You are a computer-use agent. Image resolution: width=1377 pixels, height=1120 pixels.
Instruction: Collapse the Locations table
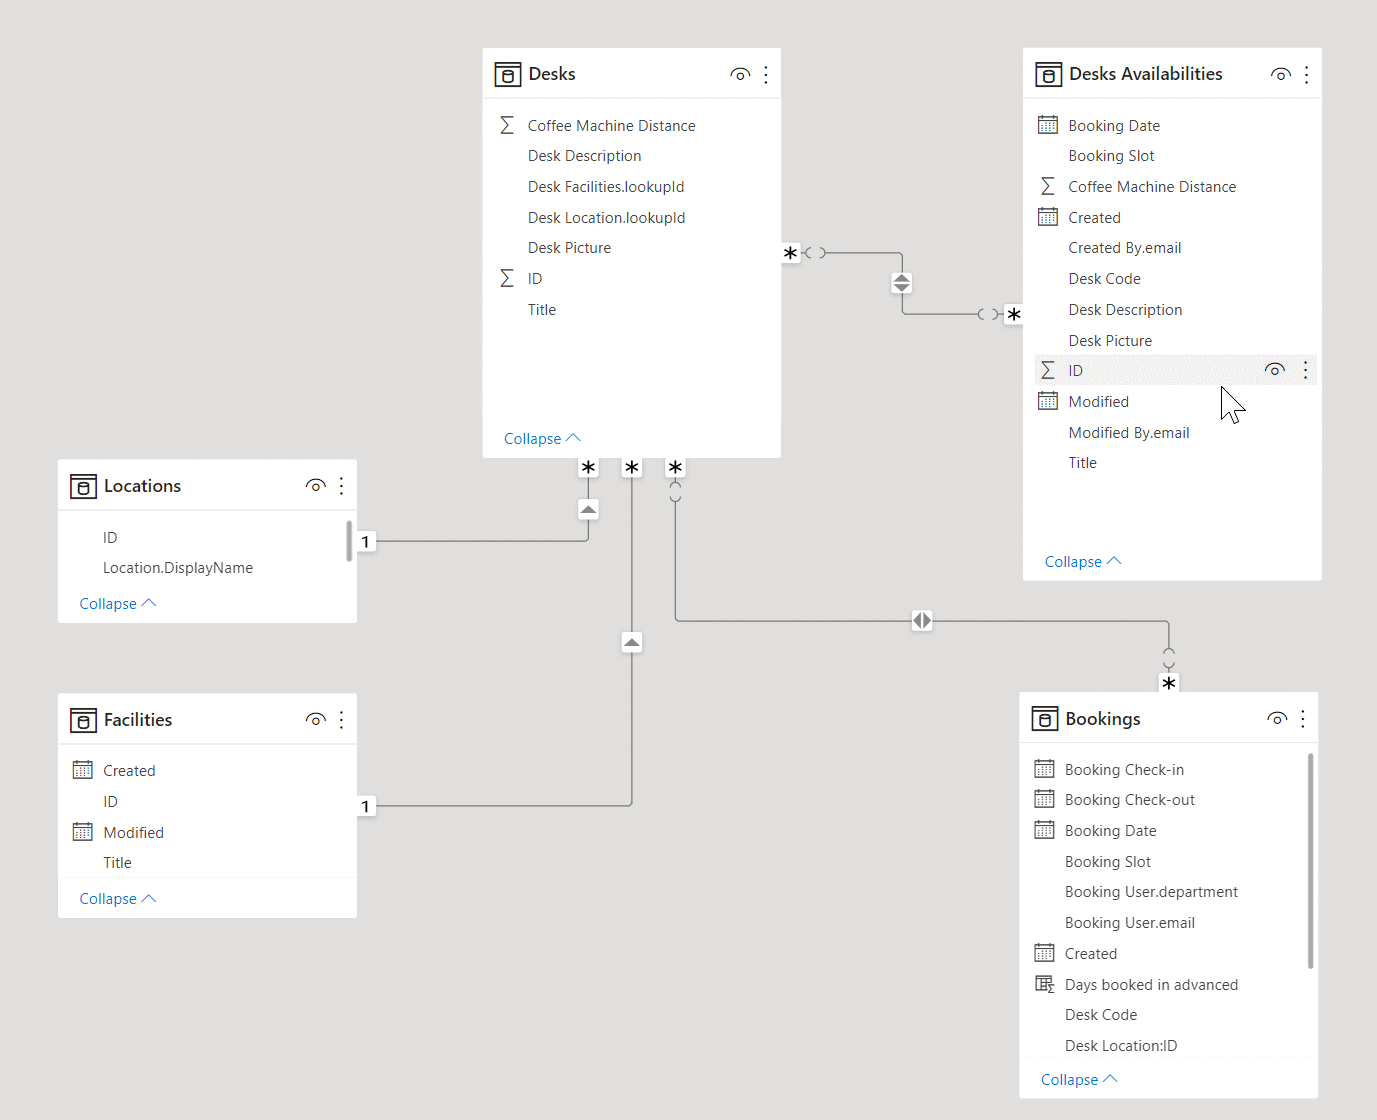click(118, 604)
